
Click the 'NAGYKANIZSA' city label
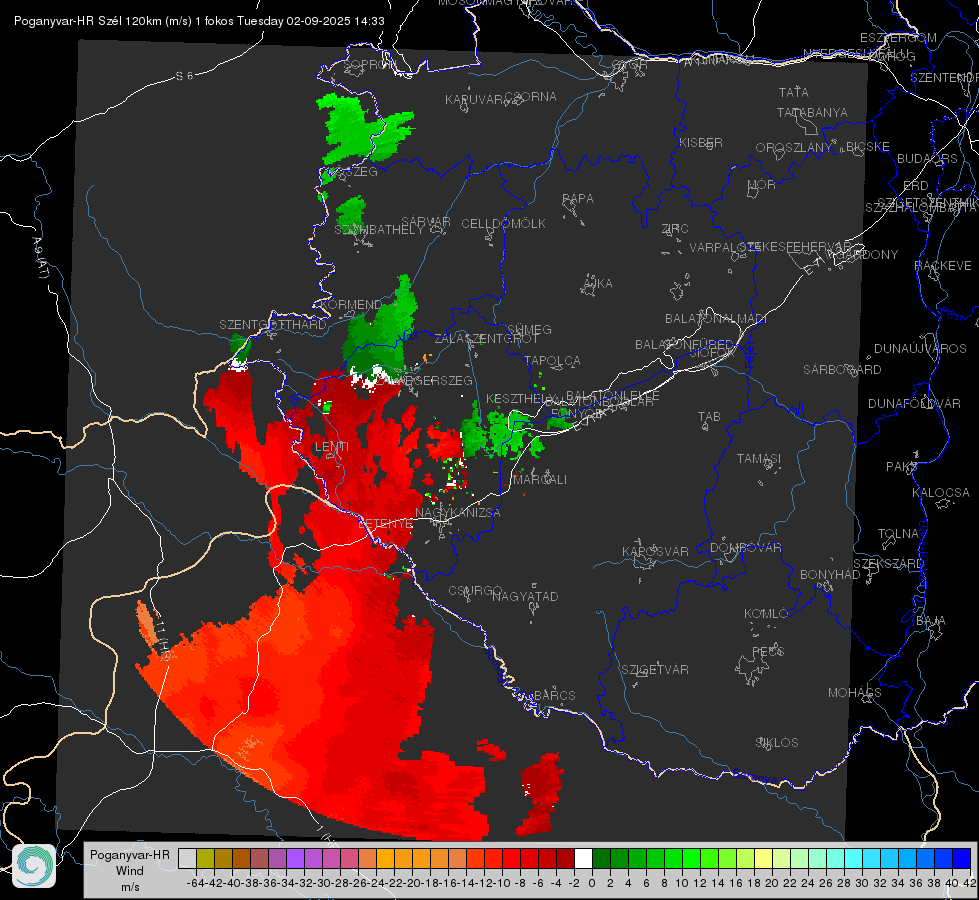(458, 513)
